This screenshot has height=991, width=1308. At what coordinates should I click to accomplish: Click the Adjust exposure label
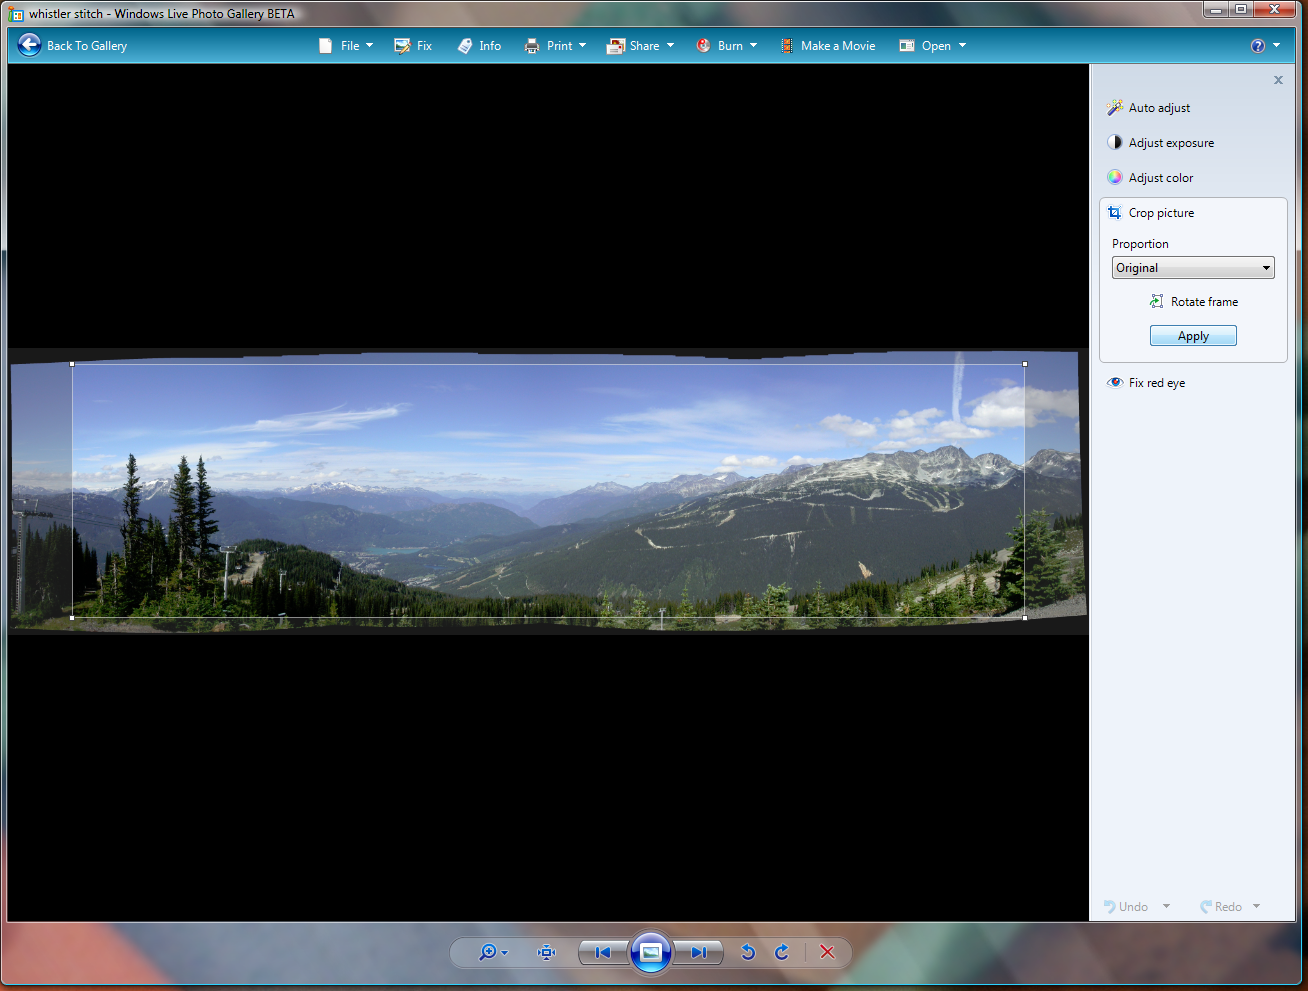point(1171,143)
